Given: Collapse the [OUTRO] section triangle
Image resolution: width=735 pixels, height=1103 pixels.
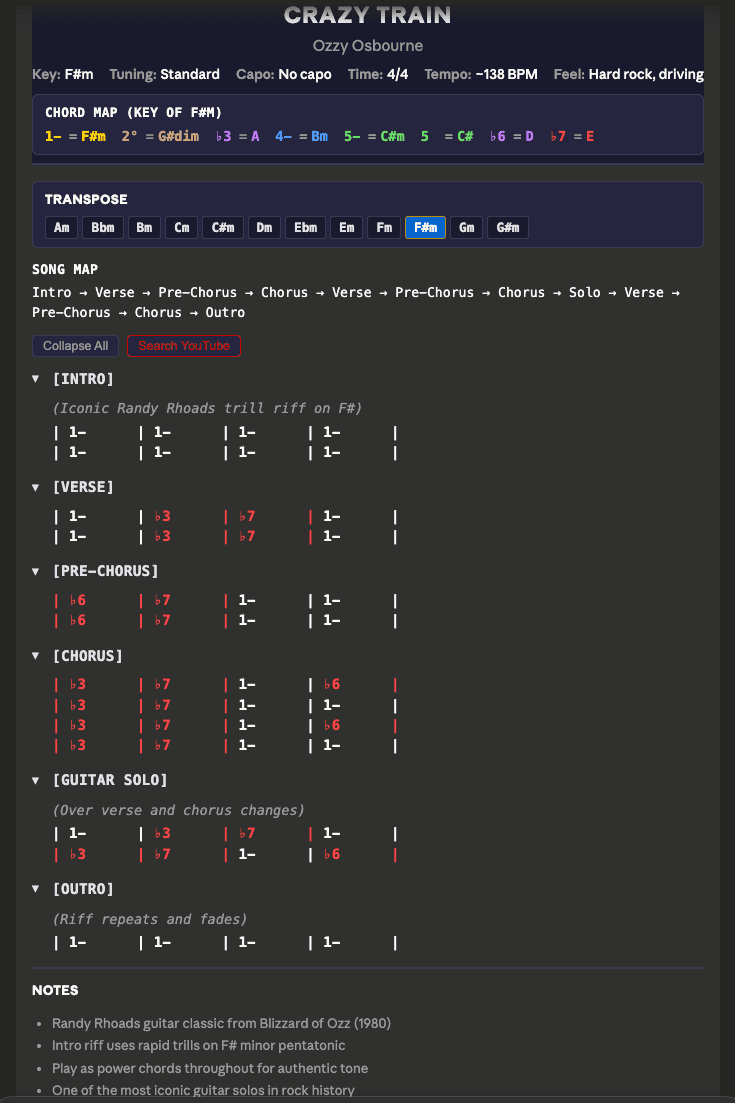Looking at the screenshot, I should coord(36,888).
